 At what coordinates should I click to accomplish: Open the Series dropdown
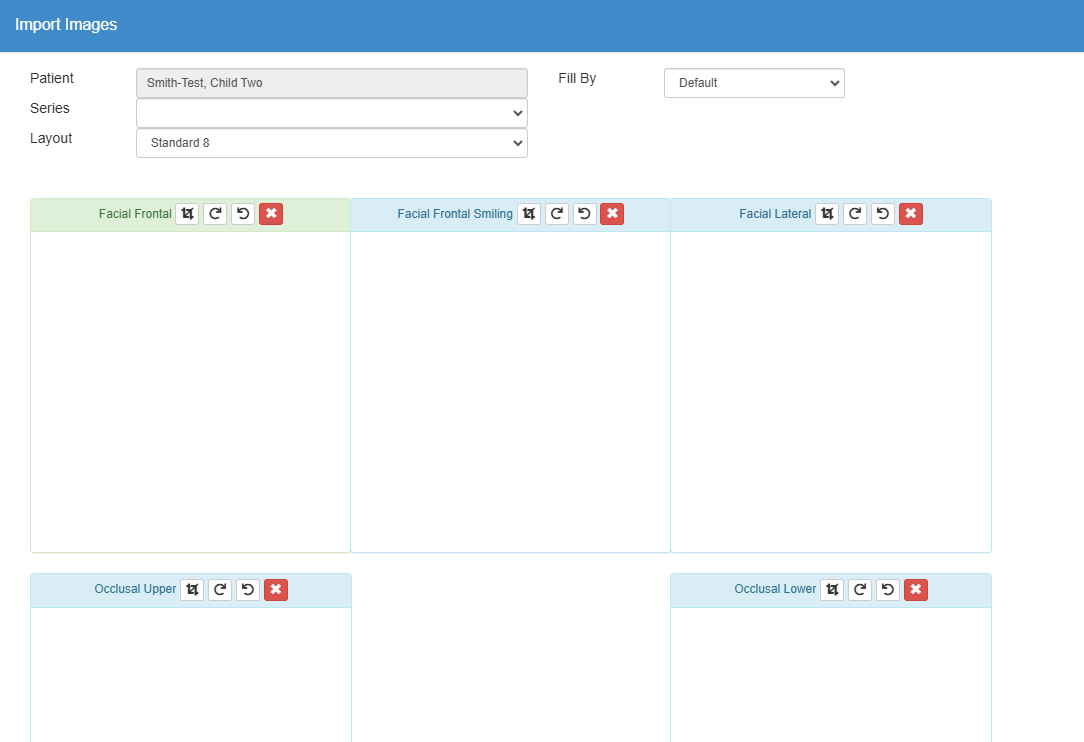click(x=332, y=113)
